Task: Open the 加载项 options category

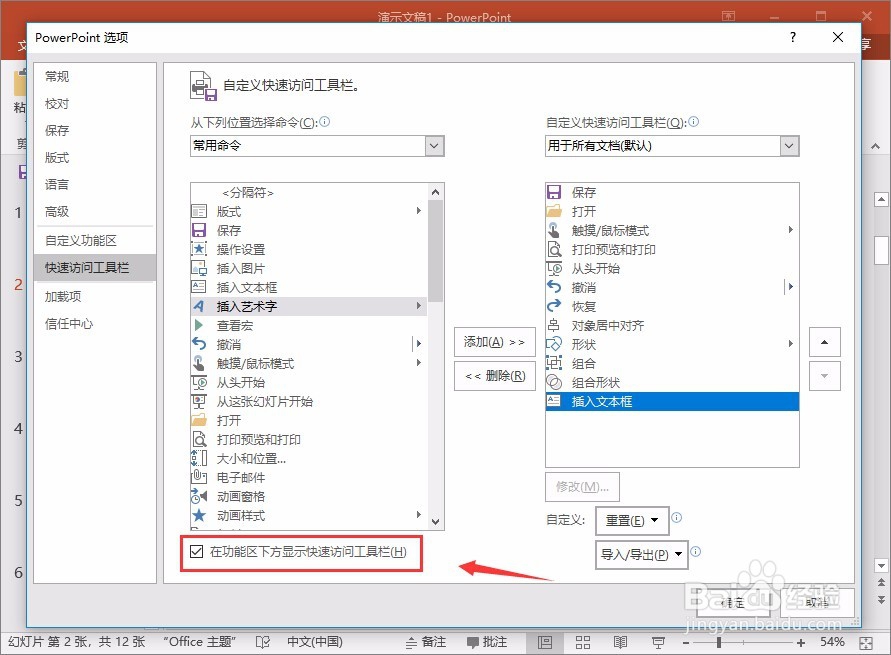Action: 63,296
